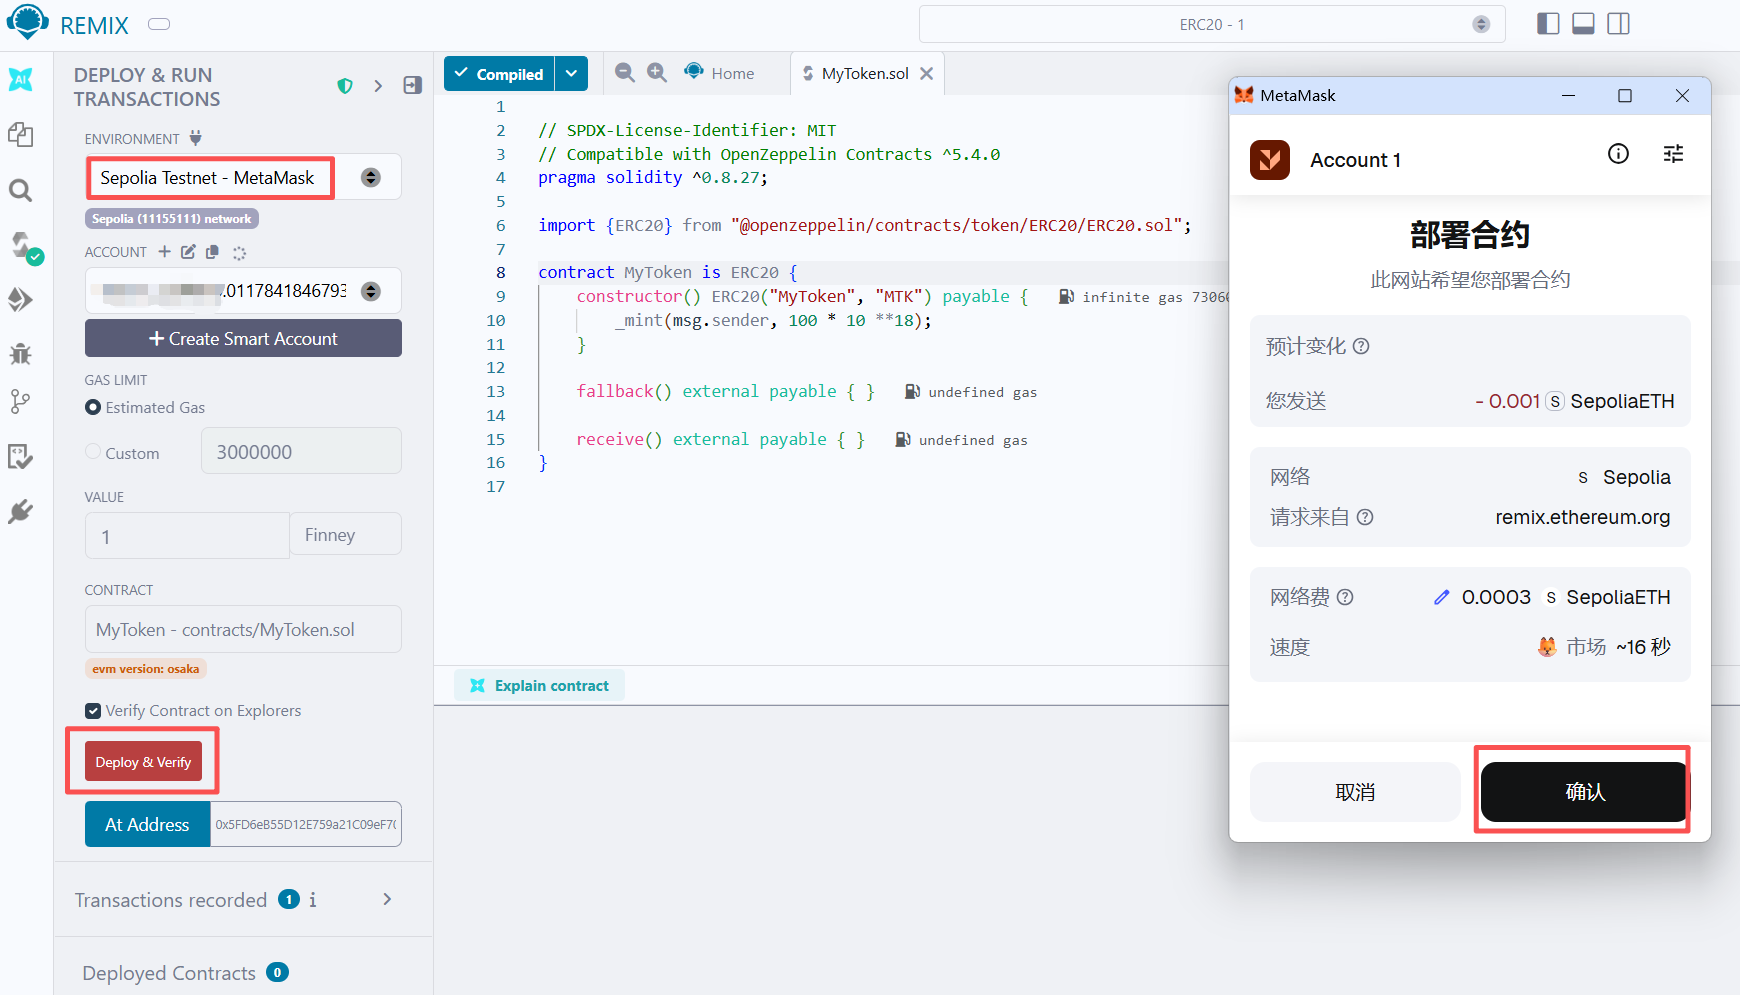This screenshot has width=1740, height=995.
Task: Select the Deploy & Run Ethereum sidebar icon
Action: (21, 299)
